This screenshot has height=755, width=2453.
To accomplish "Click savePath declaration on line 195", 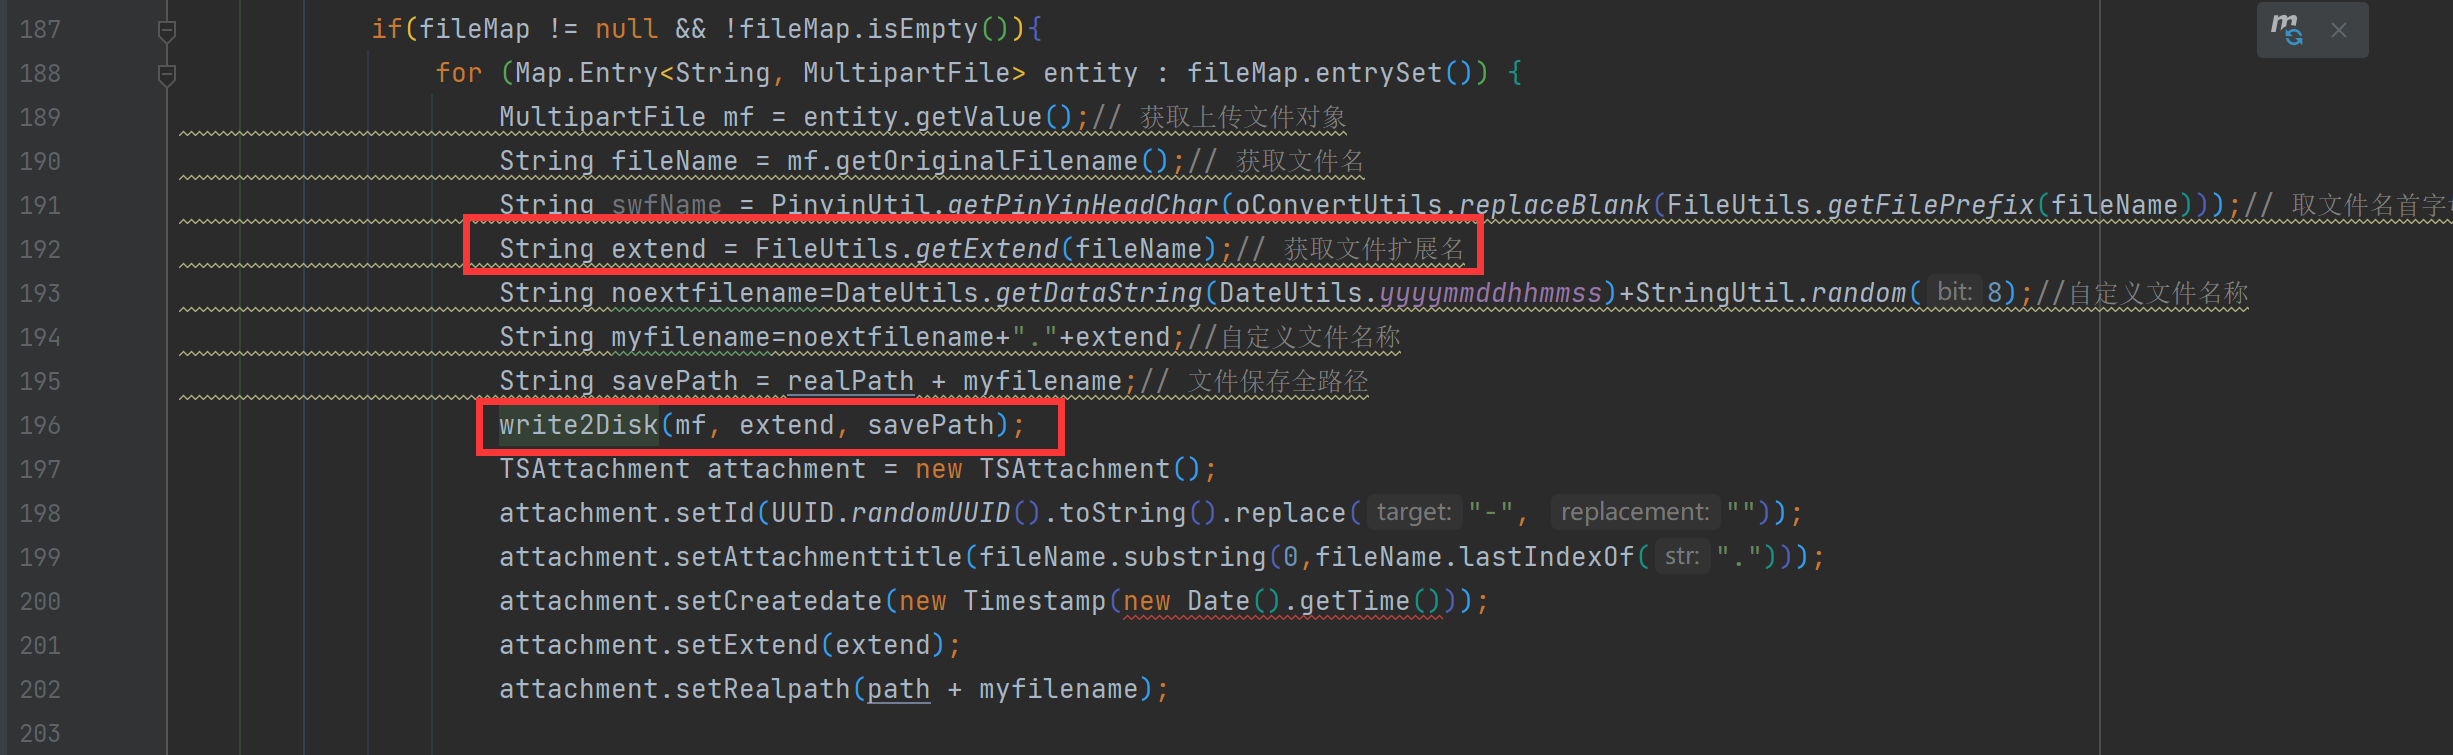I will pyautogui.click(x=675, y=381).
